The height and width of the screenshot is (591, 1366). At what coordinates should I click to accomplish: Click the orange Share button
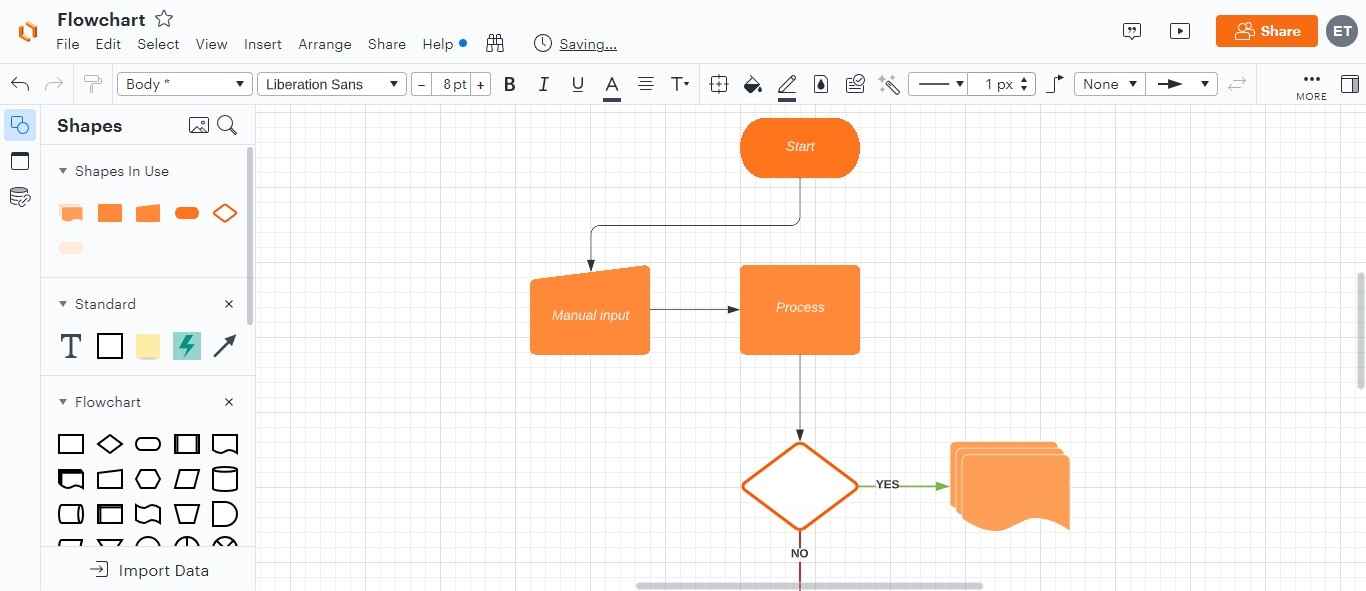pos(1267,31)
